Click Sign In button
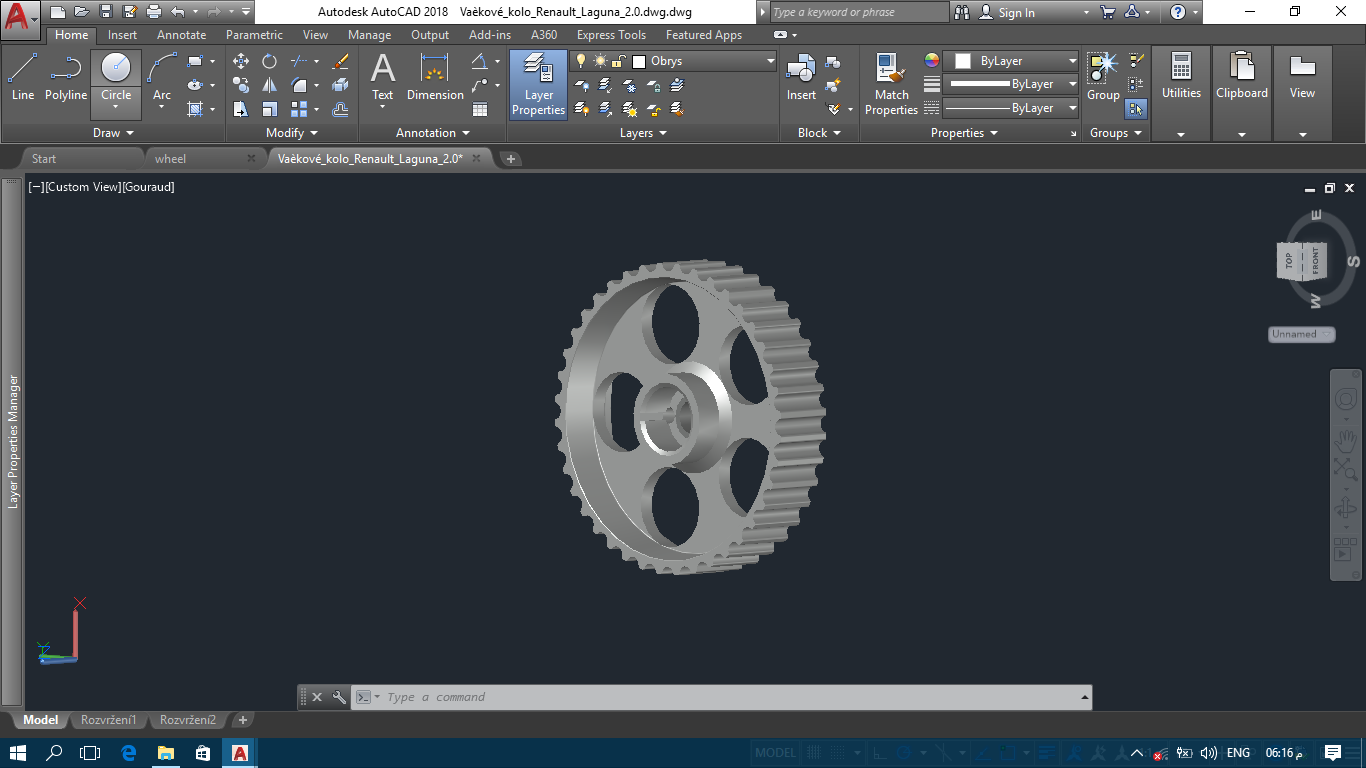The height and width of the screenshot is (768, 1366). pyautogui.click(x=1016, y=12)
